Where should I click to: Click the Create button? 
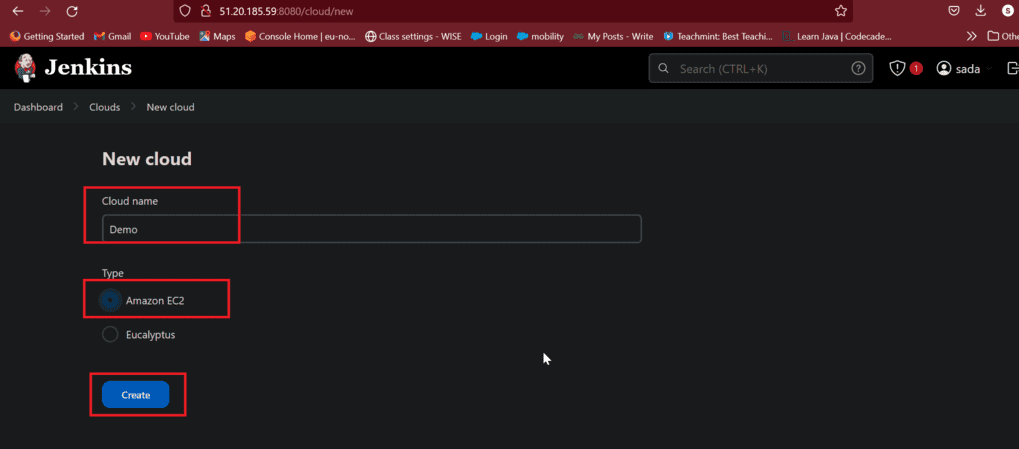tap(136, 395)
